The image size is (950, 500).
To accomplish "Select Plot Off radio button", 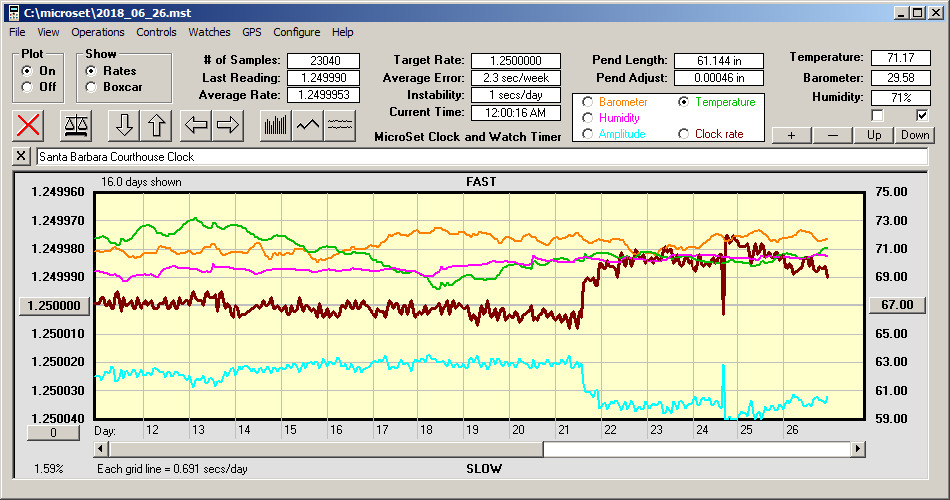I will [26, 87].
